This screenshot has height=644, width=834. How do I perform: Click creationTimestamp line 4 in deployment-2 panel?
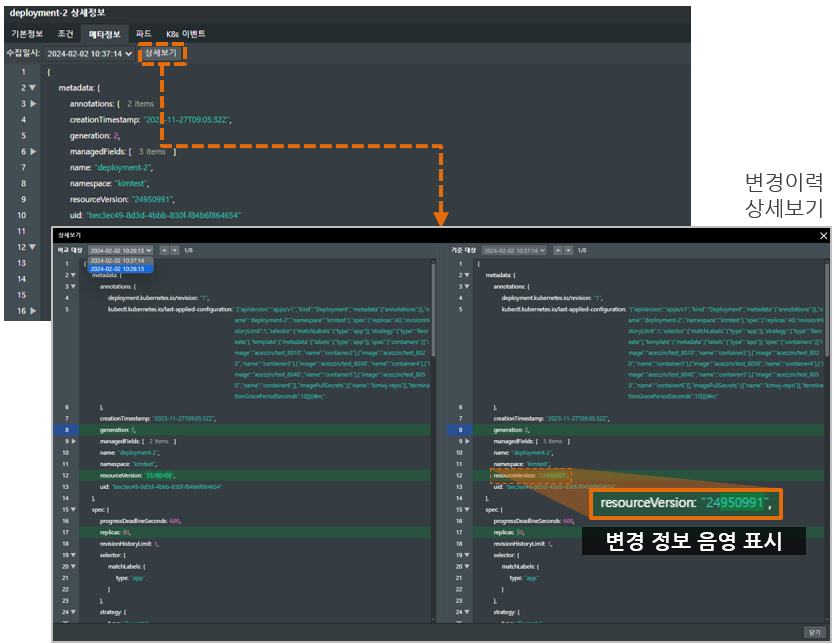pyautogui.click(x=151, y=120)
